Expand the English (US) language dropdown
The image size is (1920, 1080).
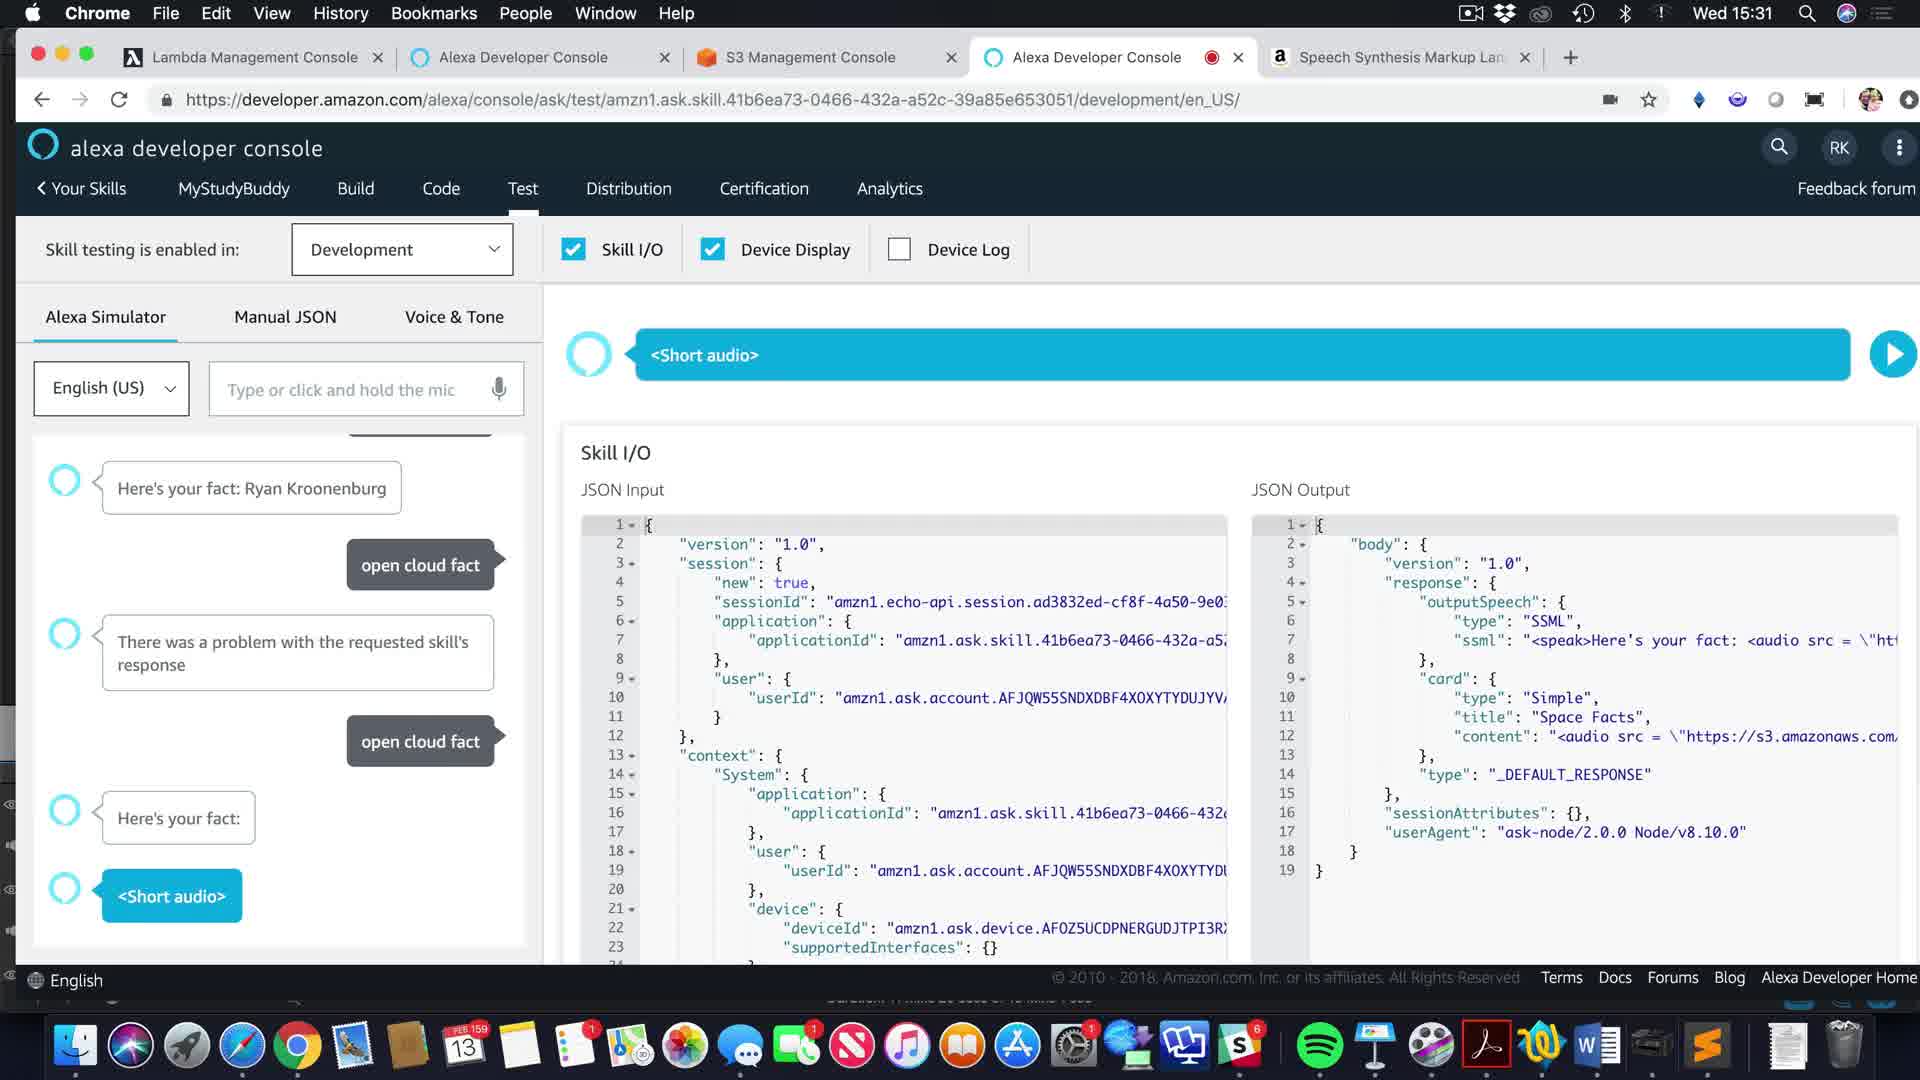pos(111,388)
